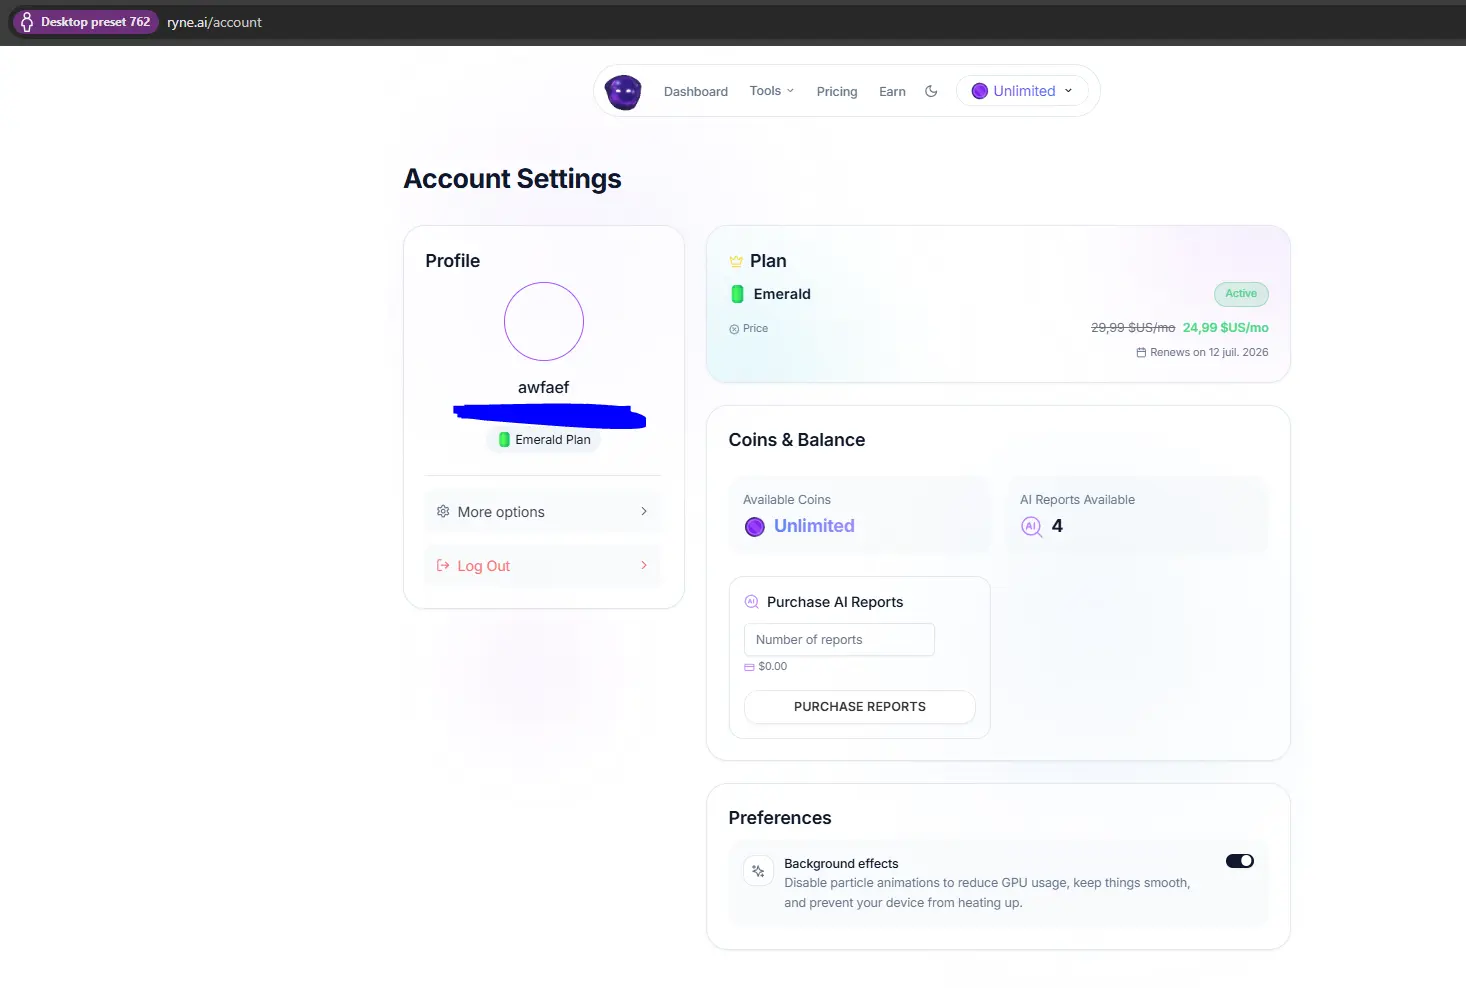The width and height of the screenshot is (1466, 988).
Task: Click the green Emerald gem icon in Plan card
Action: coord(737,294)
